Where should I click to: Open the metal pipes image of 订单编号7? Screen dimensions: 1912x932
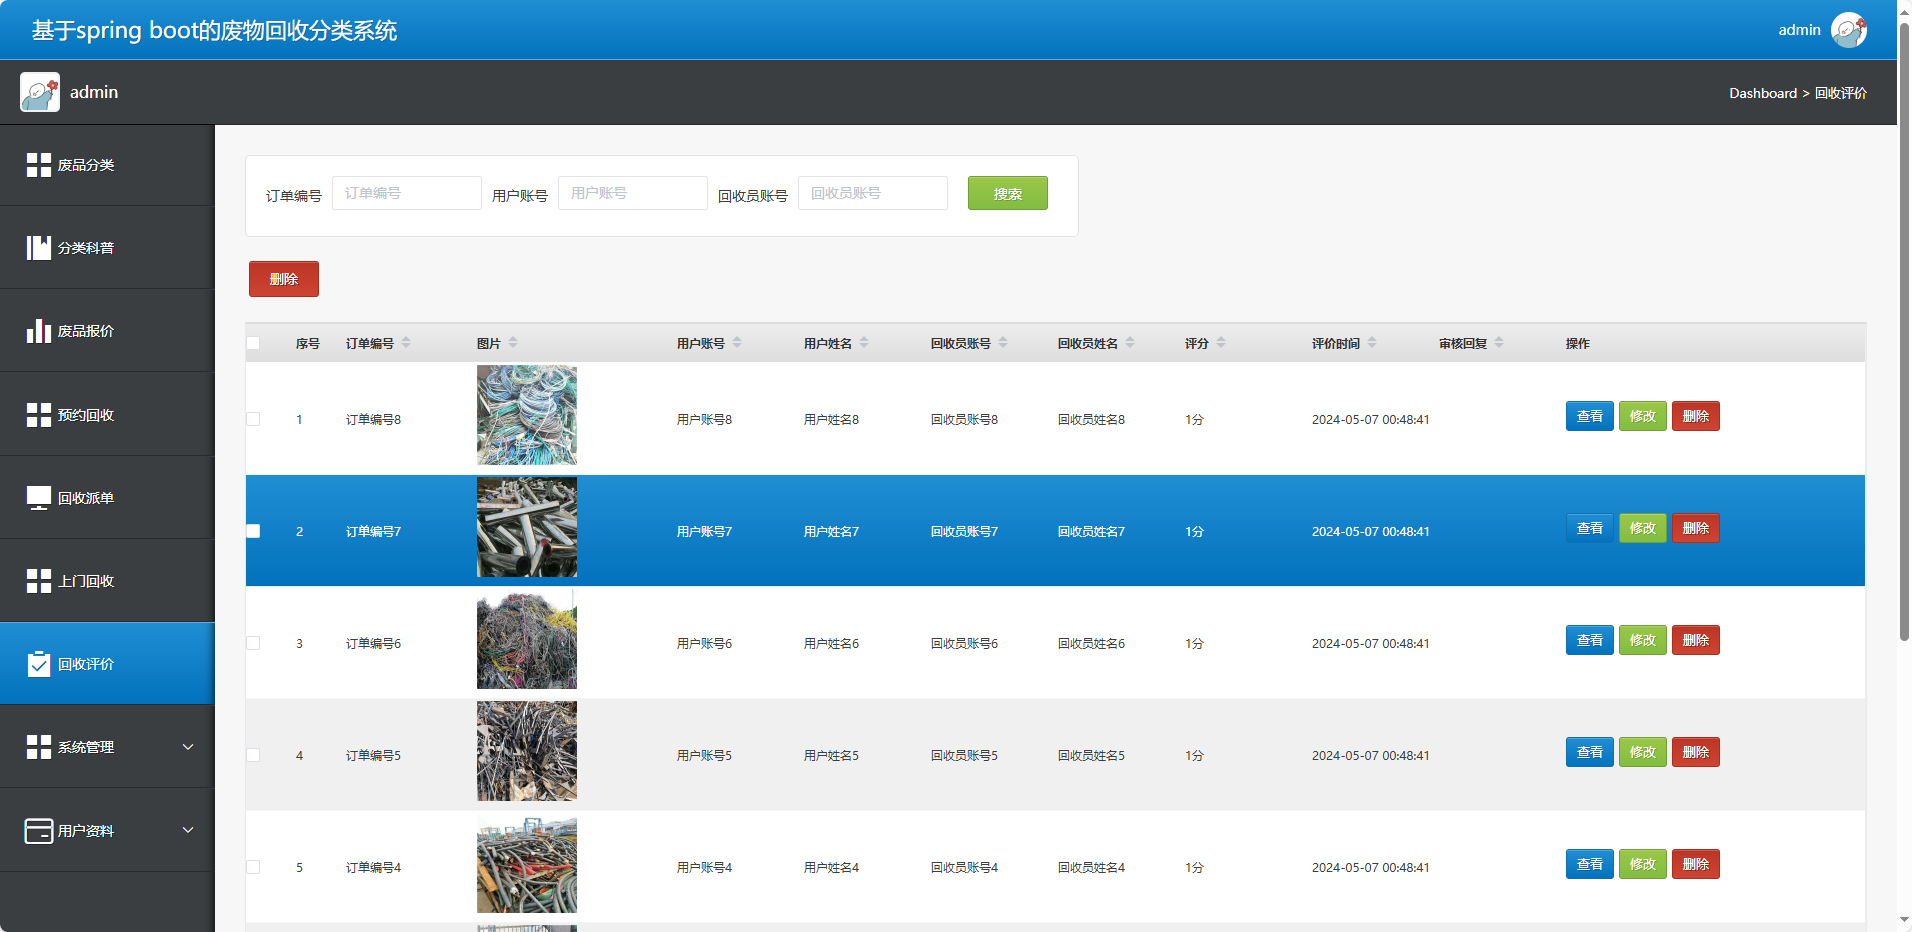tap(527, 527)
